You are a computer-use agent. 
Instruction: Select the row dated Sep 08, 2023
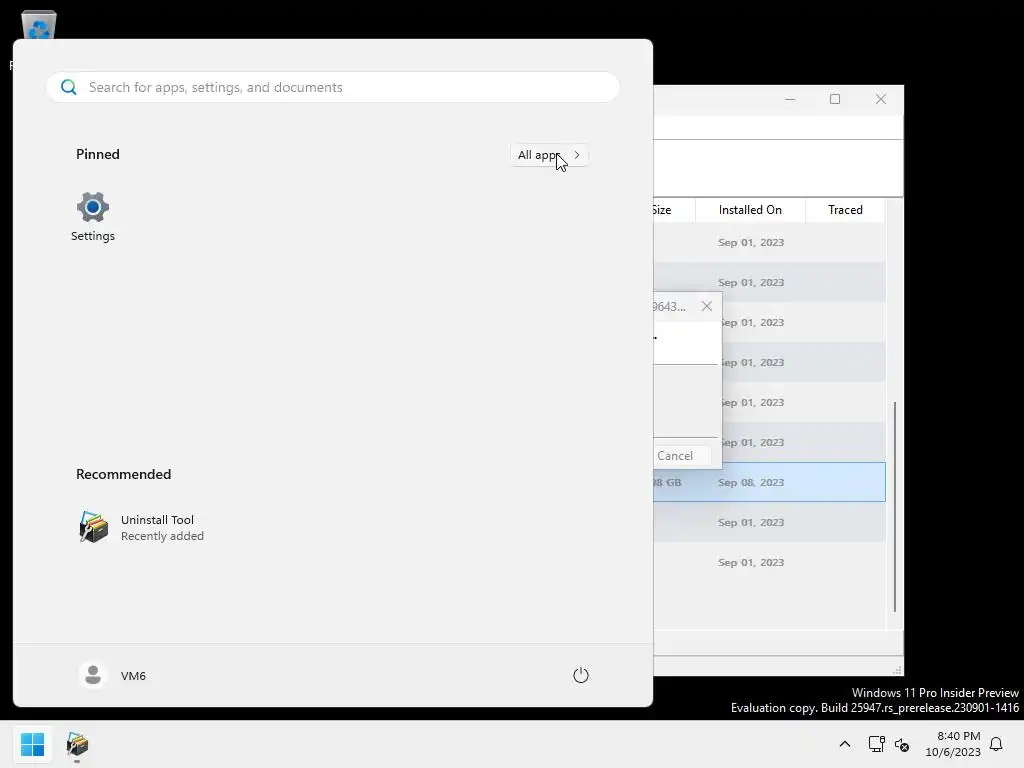(769, 482)
